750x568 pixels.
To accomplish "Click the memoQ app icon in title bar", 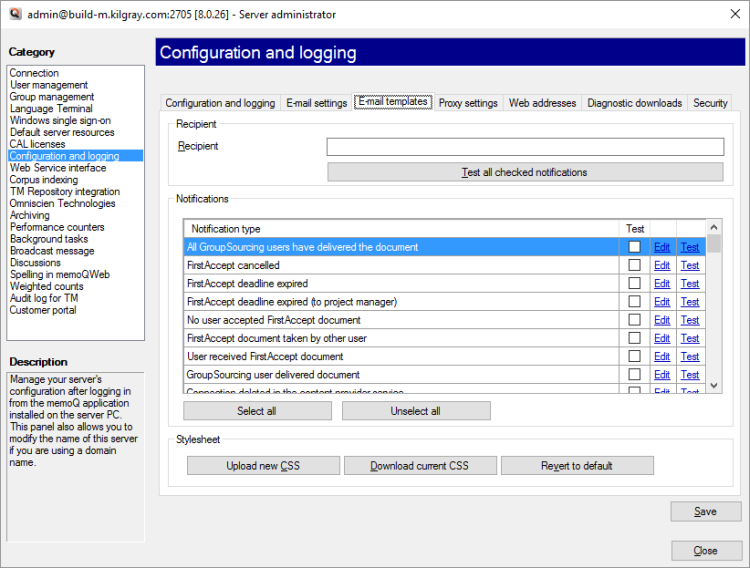I will [14, 14].
